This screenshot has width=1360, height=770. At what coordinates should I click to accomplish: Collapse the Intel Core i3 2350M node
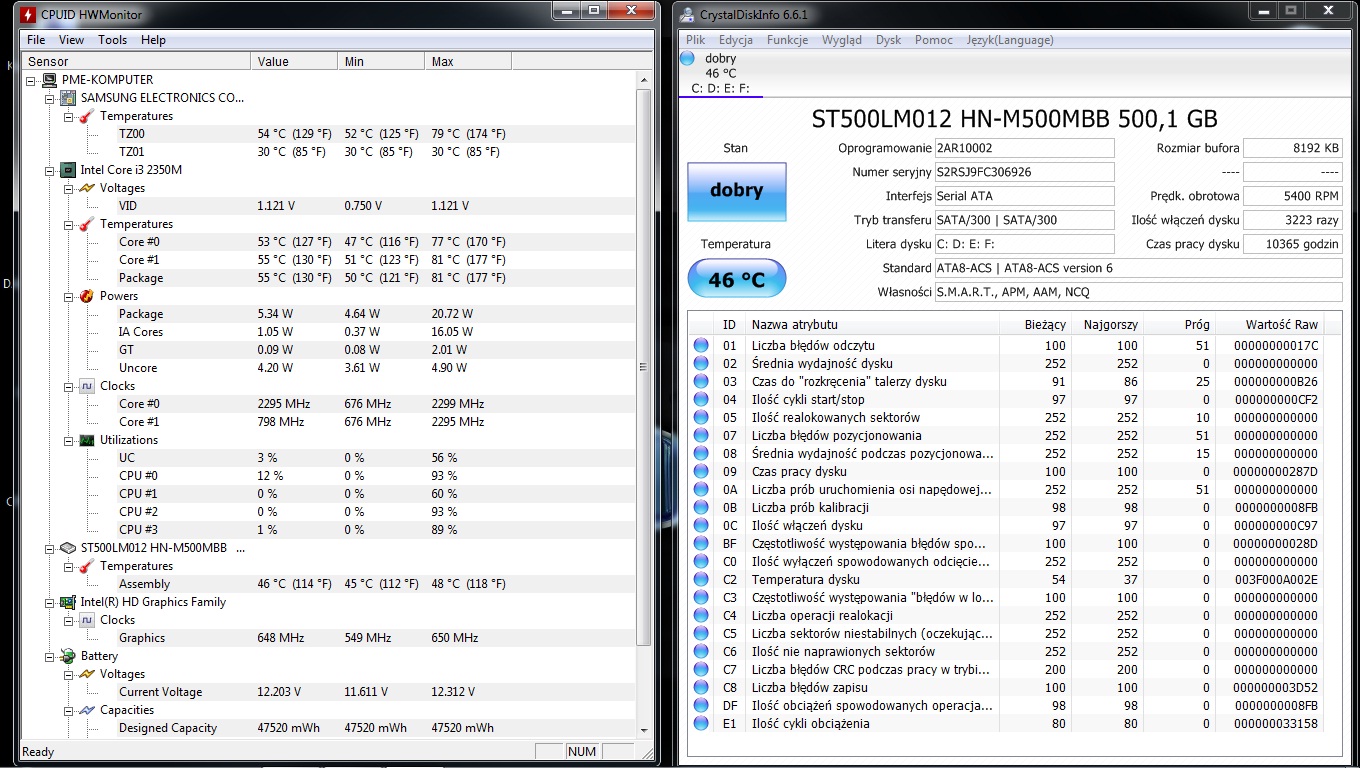coord(49,170)
